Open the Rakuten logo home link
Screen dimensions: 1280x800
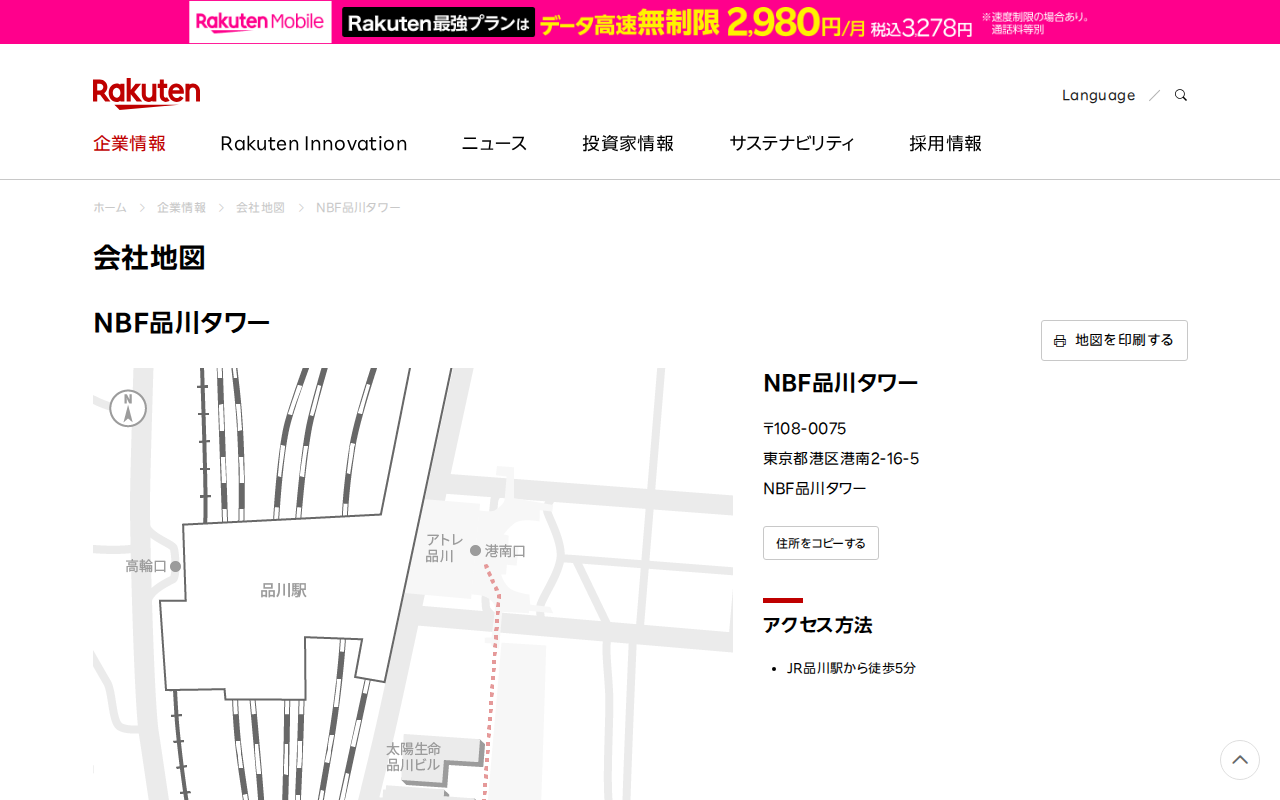[146, 93]
